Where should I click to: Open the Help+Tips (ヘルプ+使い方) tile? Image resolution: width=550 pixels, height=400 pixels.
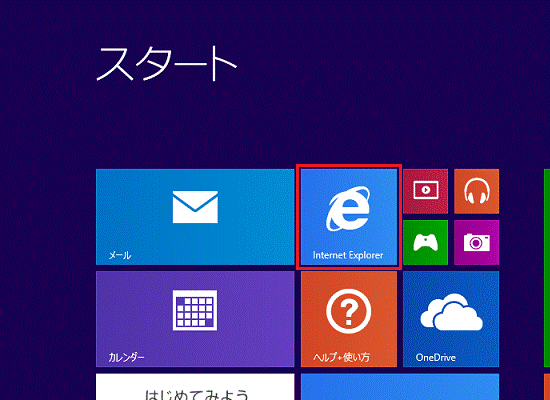pos(349,319)
